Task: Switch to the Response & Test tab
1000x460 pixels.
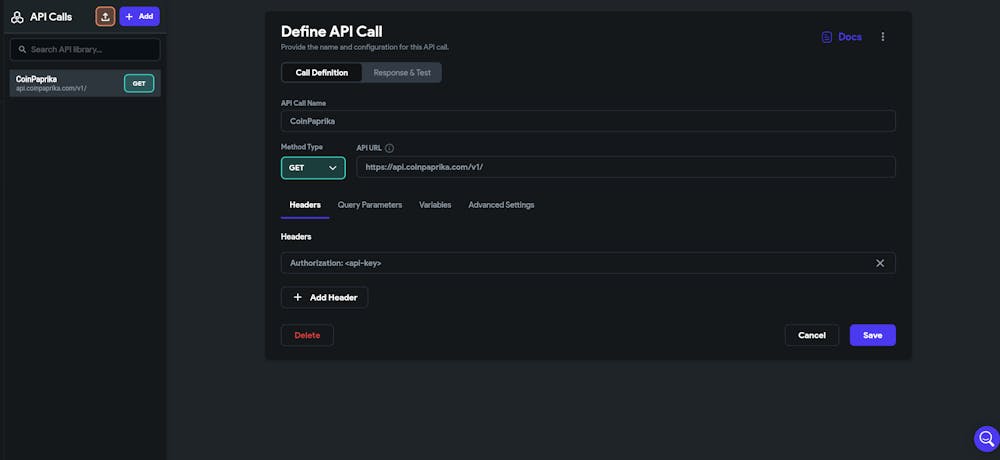Action: [402, 73]
